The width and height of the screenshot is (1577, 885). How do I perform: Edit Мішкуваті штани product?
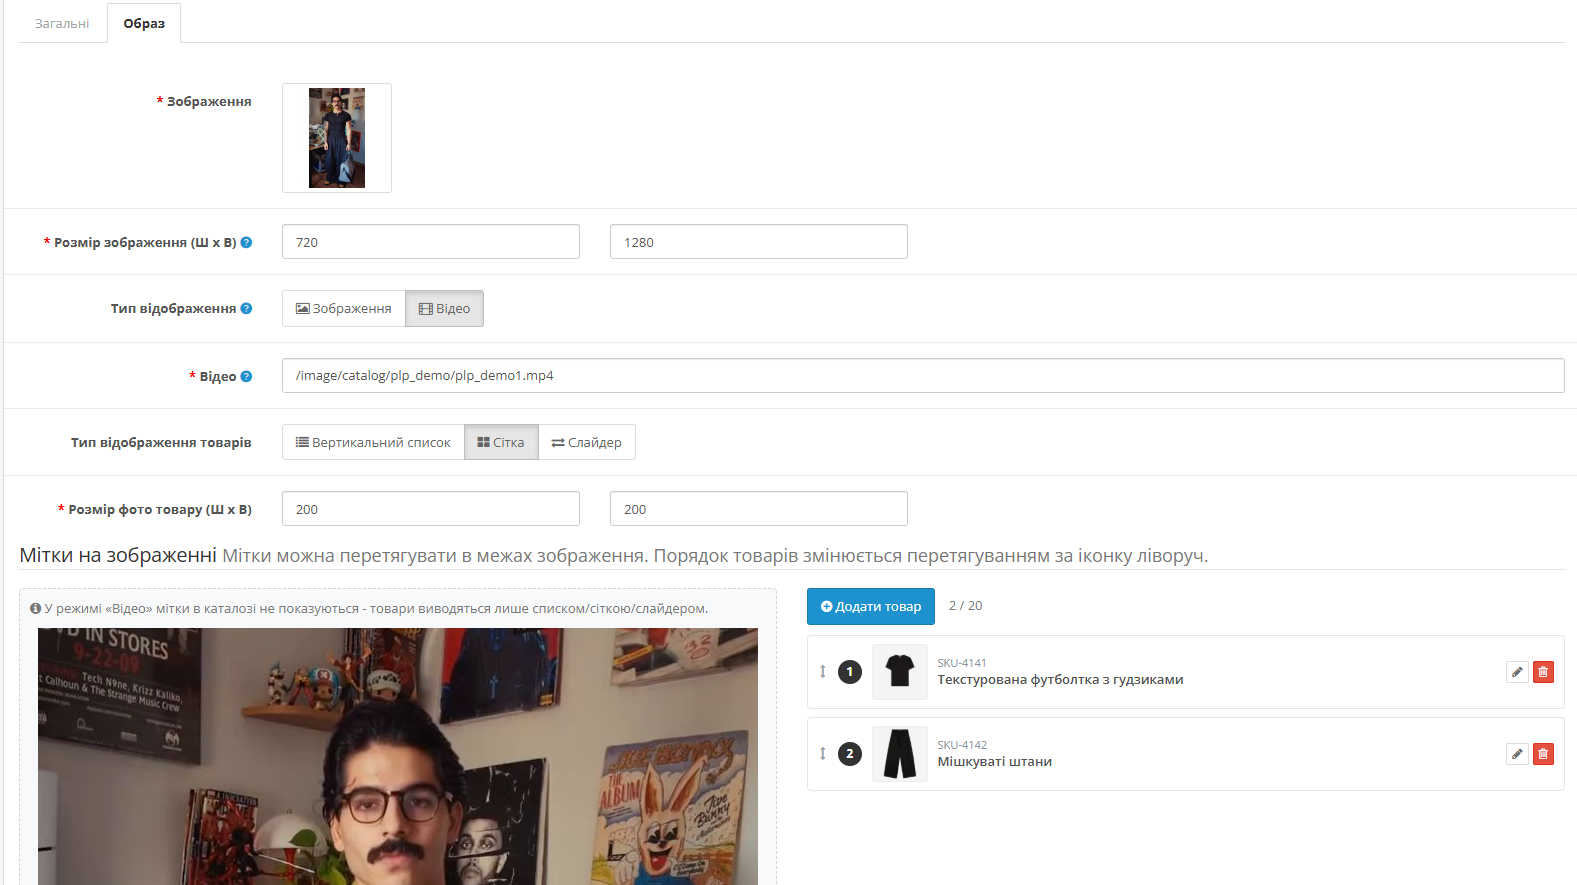click(1517, 754)
